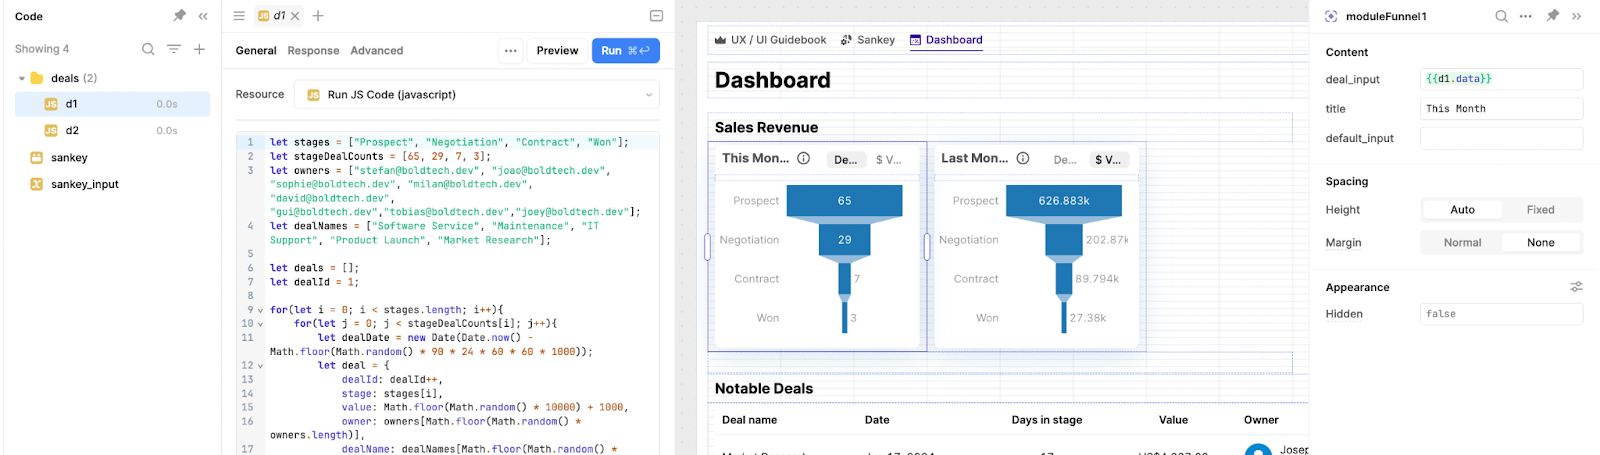Click the Prospect bar showing 65
The image size is (1600, 455).
coord(845,201)
